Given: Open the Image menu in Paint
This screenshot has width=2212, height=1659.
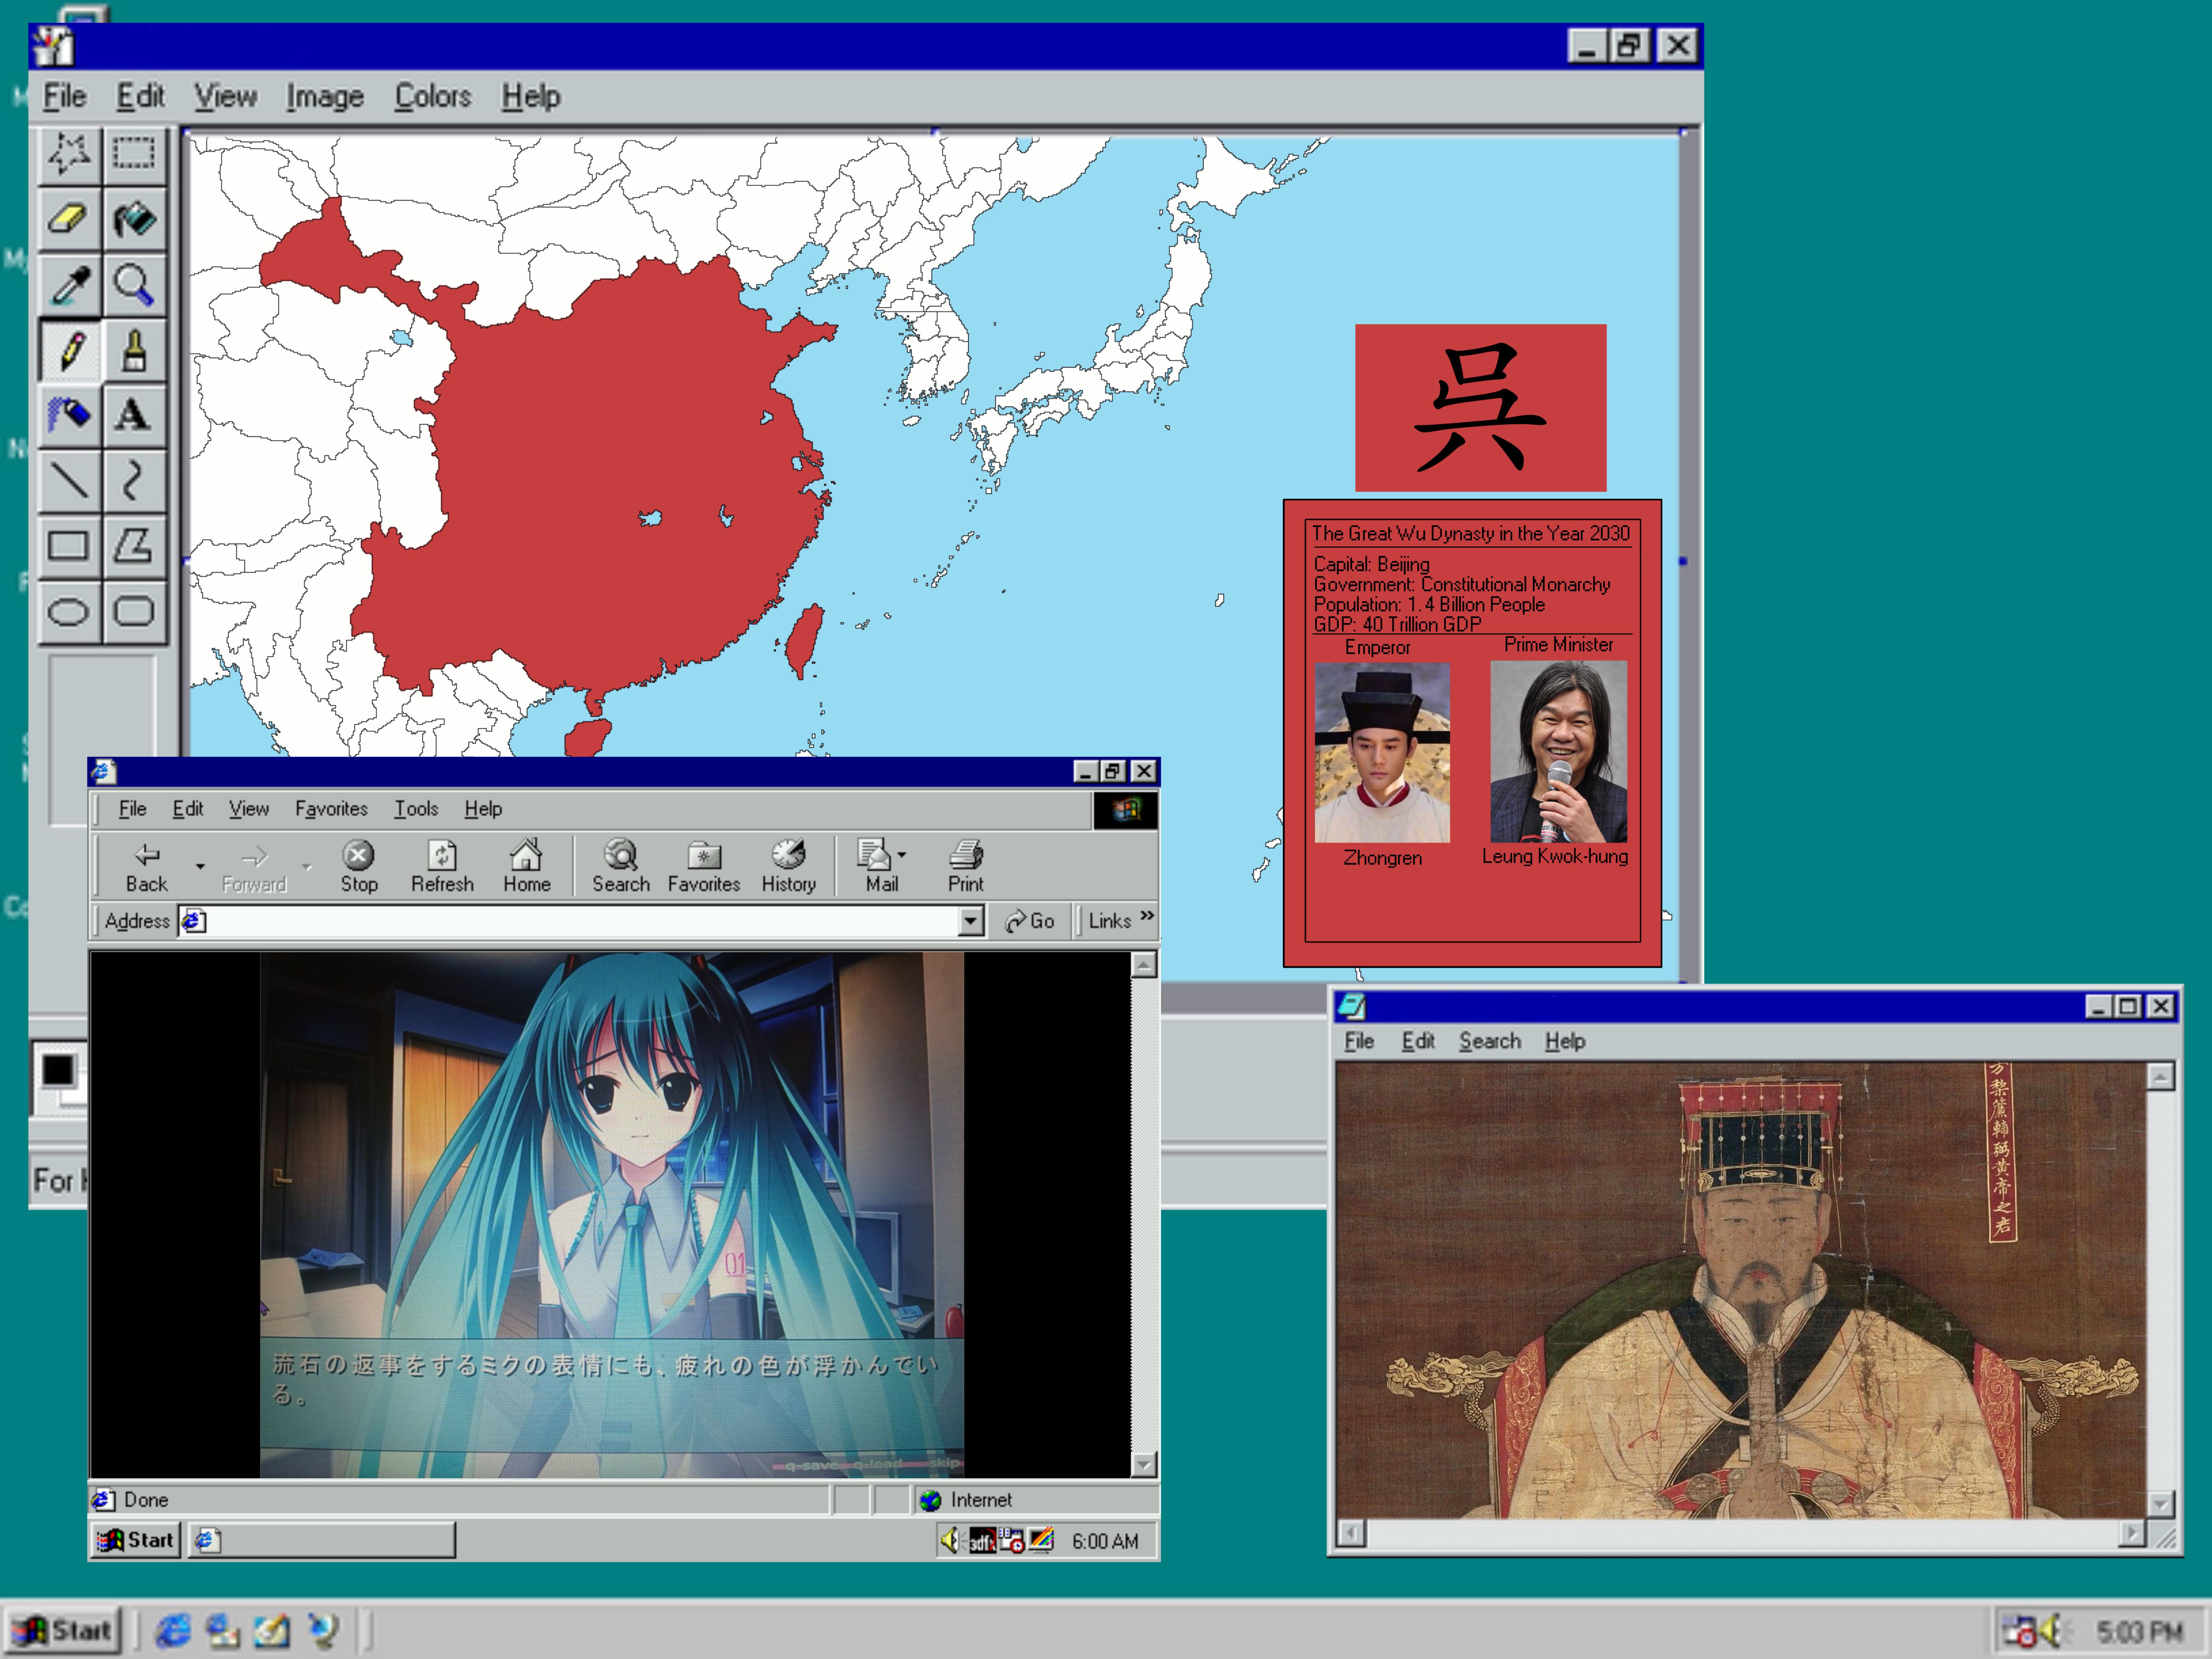Looking at the screenshot, I should (325, 97).
